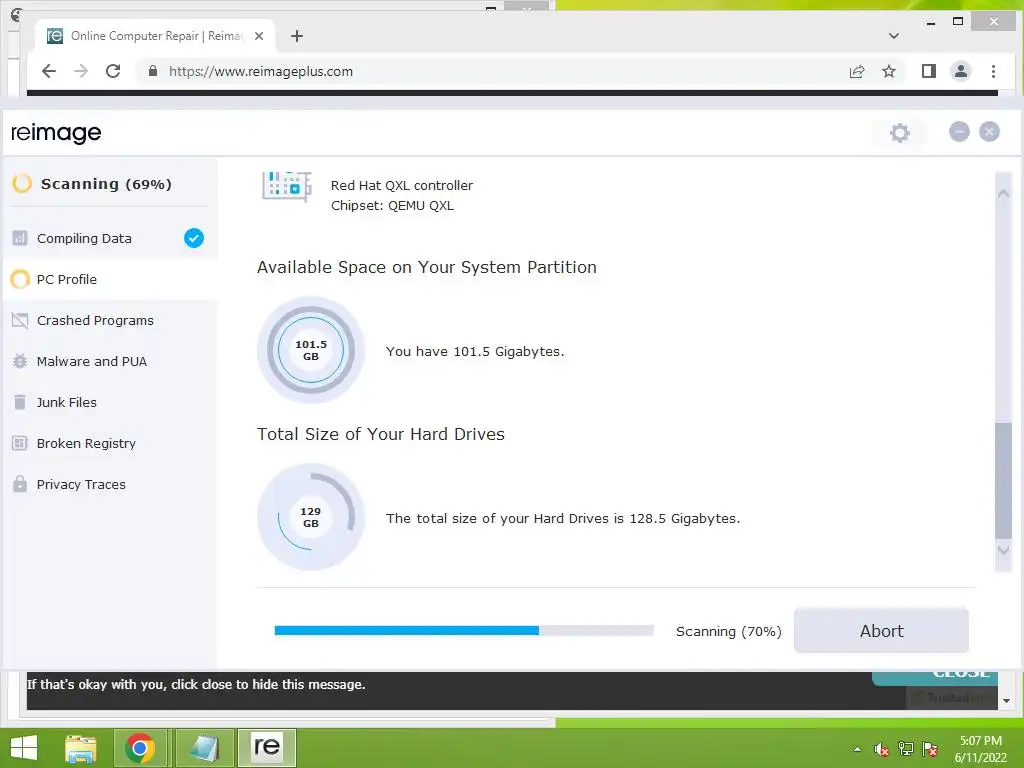Open Windows Start menu

point(24,748)
